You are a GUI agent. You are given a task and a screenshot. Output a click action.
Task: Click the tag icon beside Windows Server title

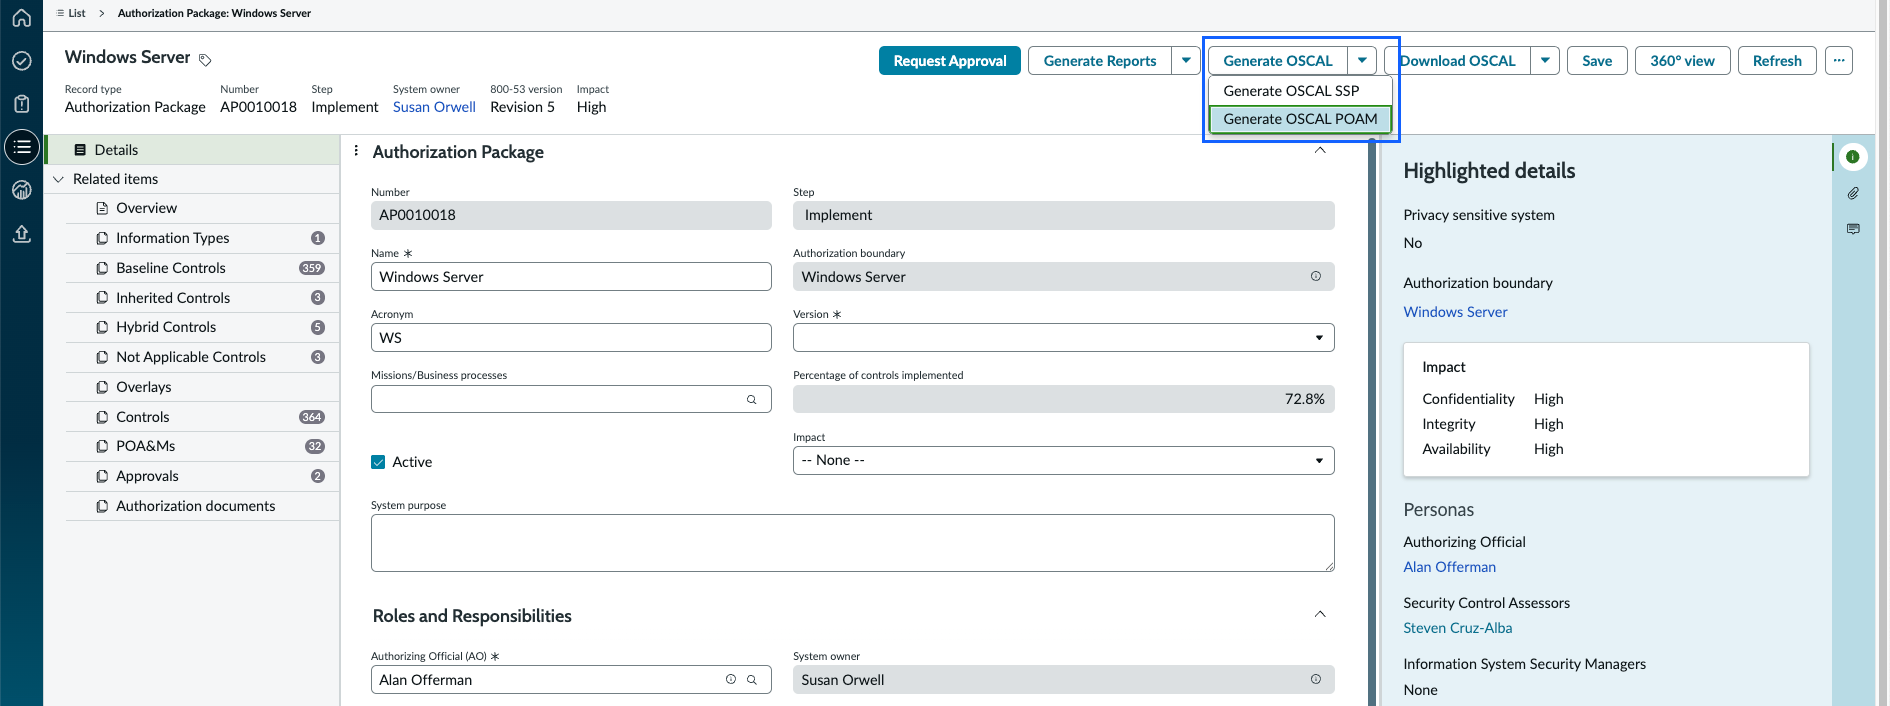[x=205, y=60]
